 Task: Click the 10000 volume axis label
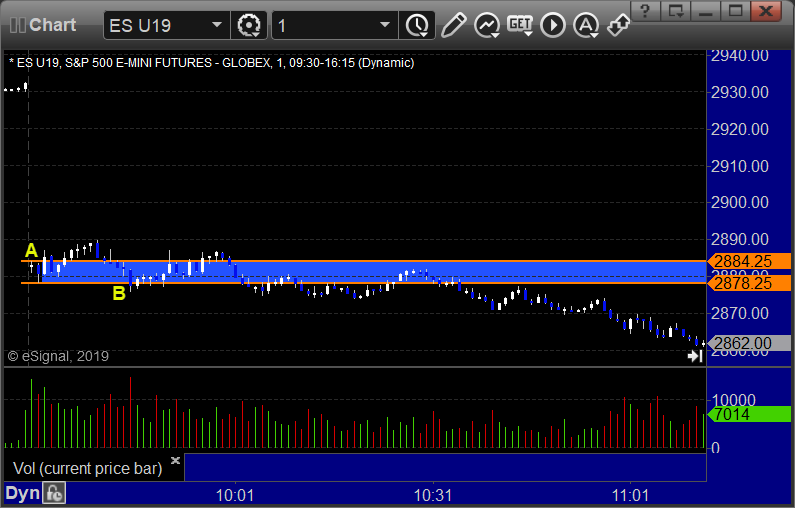click(x=734, y=400)
